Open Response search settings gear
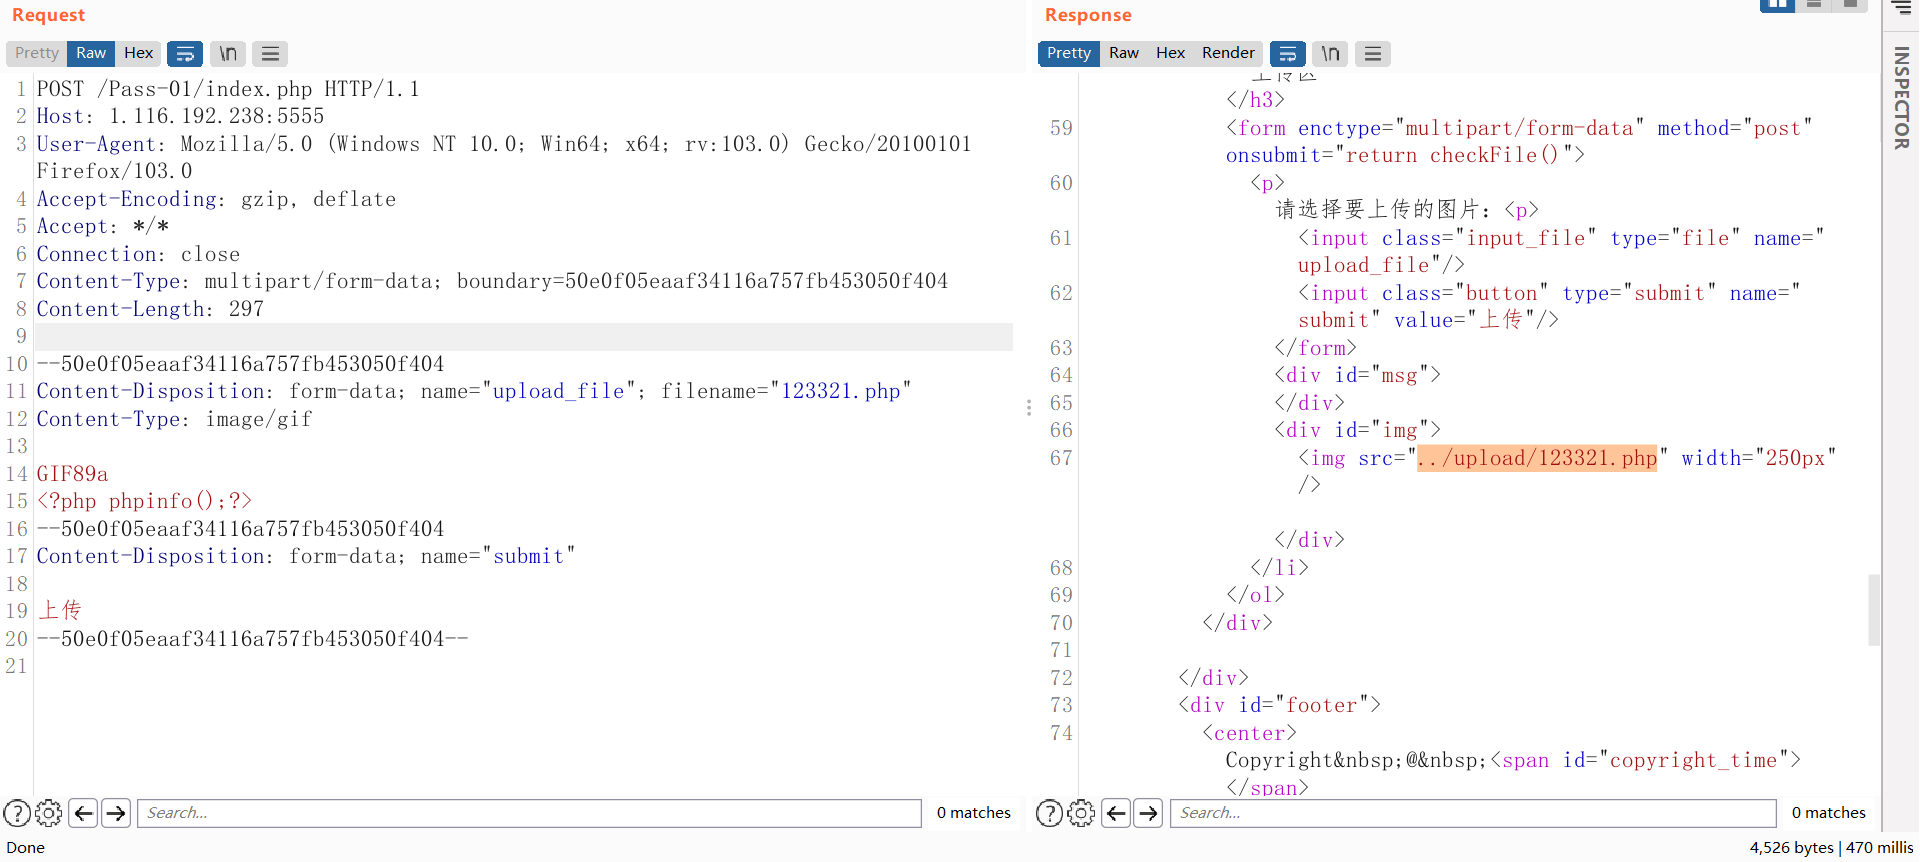Image resolution: width=1920 pixels, height=862 pixels. [1081, 813]
